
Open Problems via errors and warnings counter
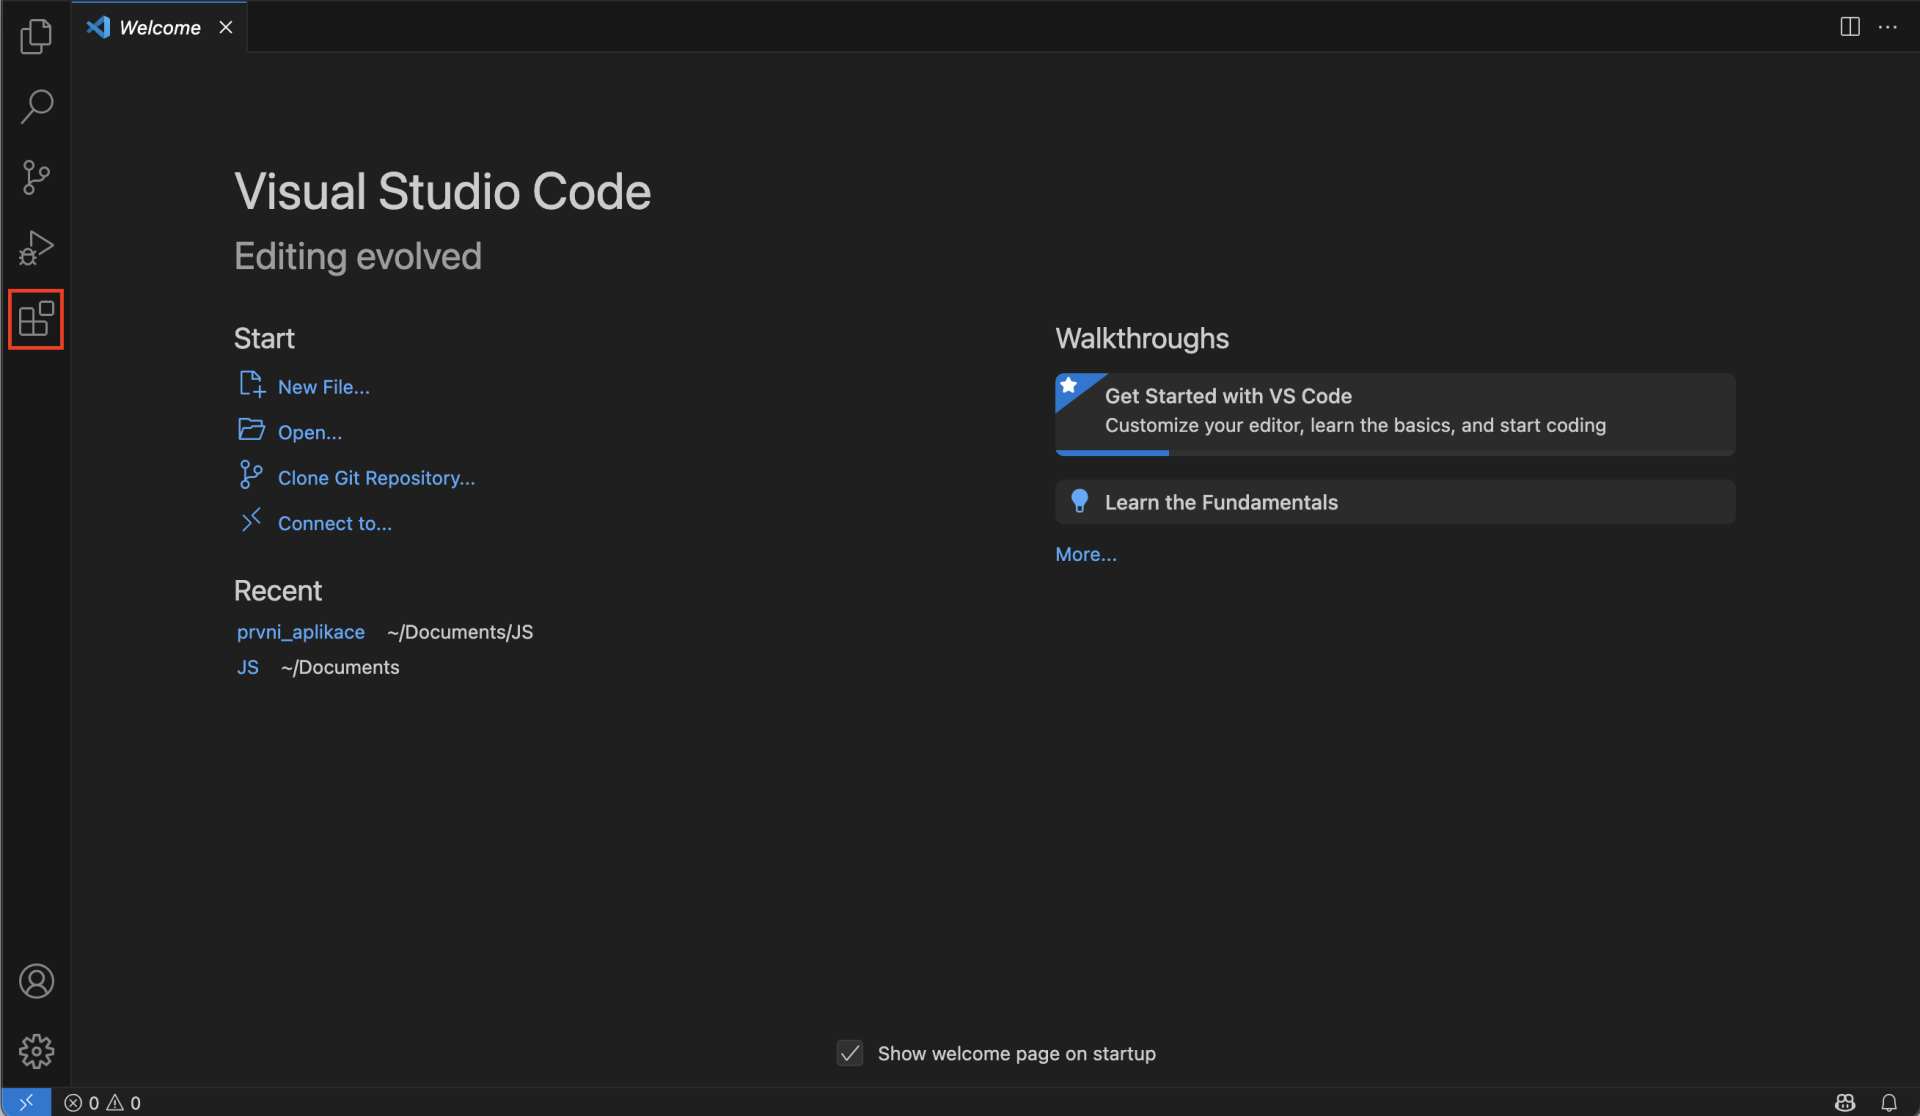[103, 1102]
